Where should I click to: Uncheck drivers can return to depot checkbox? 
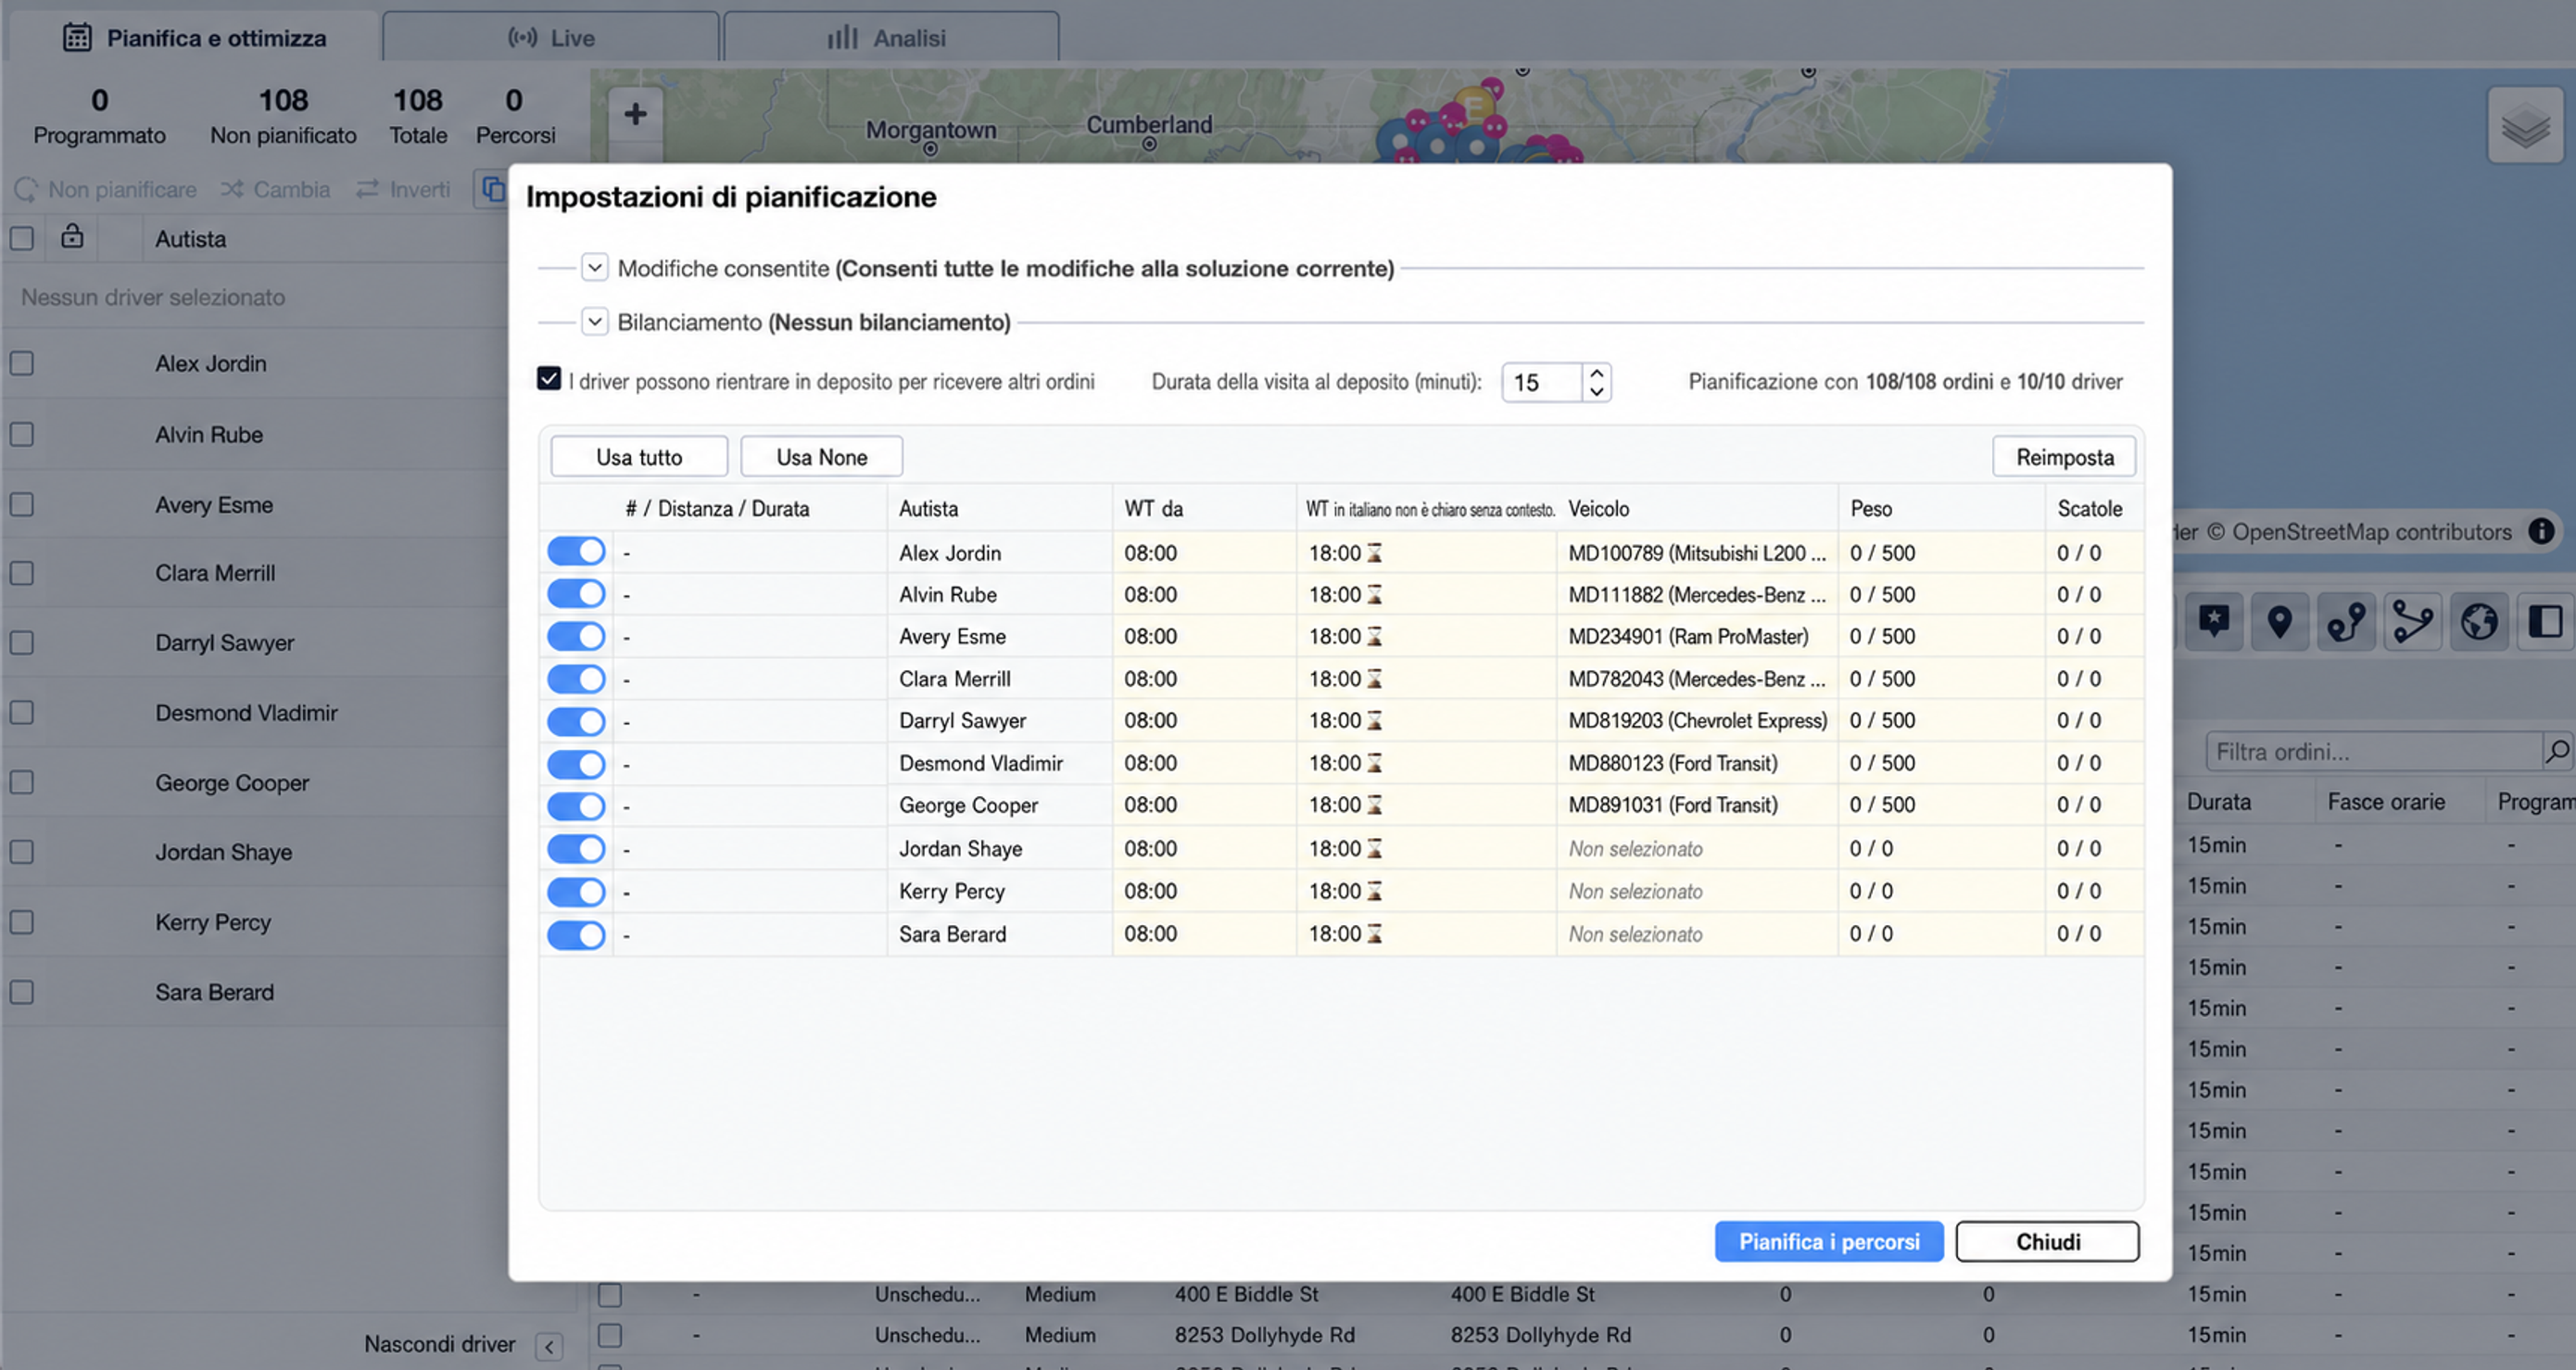(x=549, y=379)
